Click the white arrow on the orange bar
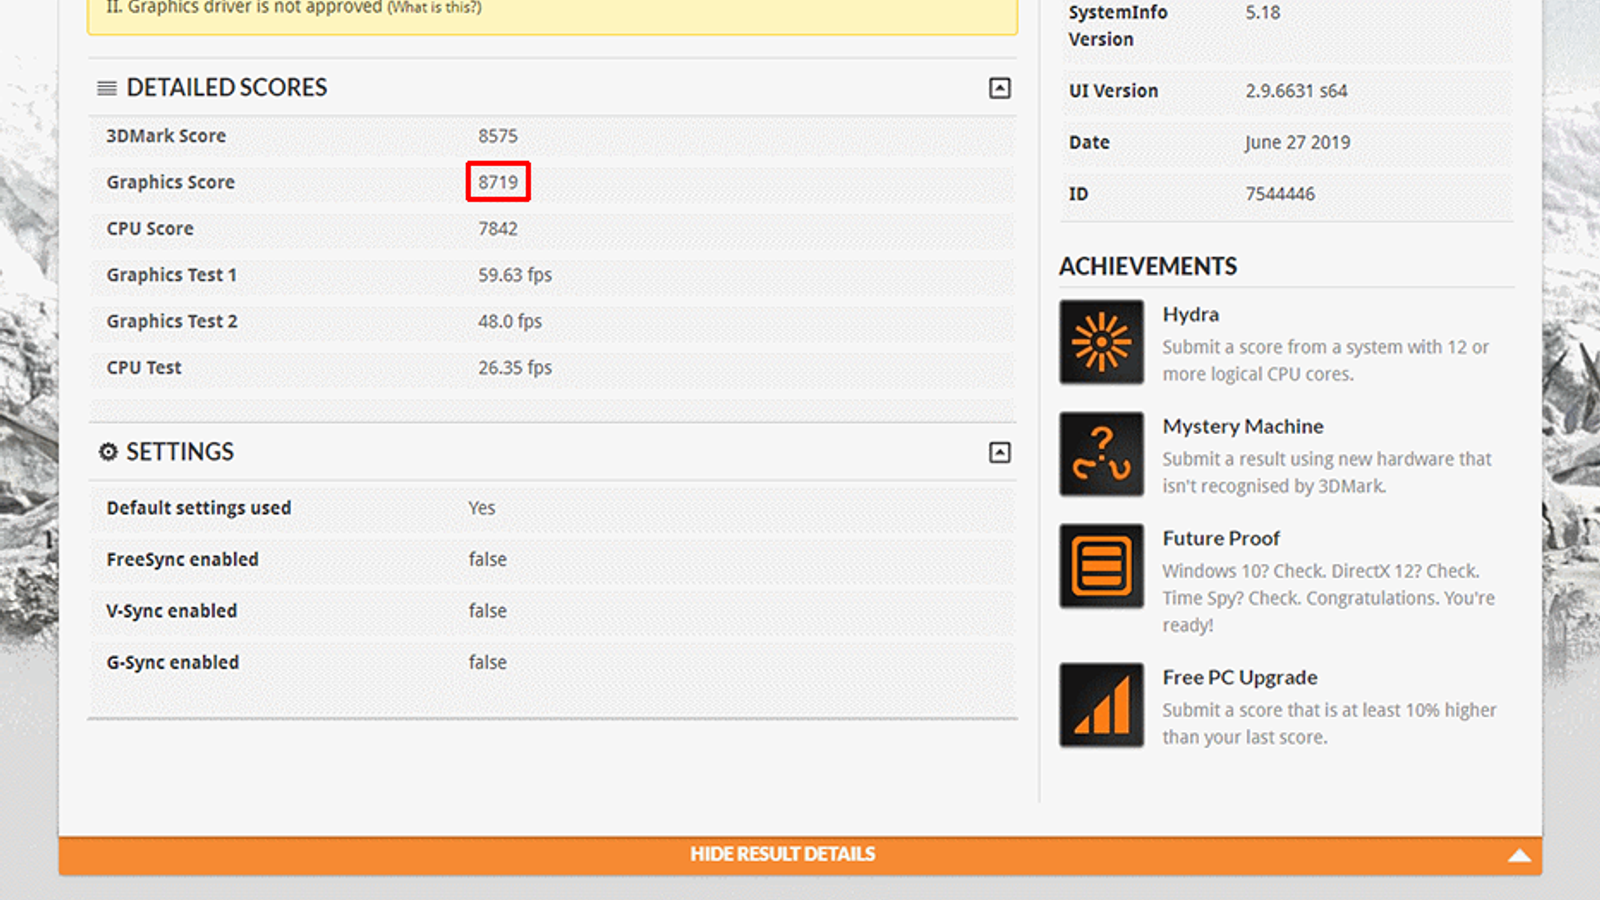The image size is (1600, 900). coord(1519,855)
